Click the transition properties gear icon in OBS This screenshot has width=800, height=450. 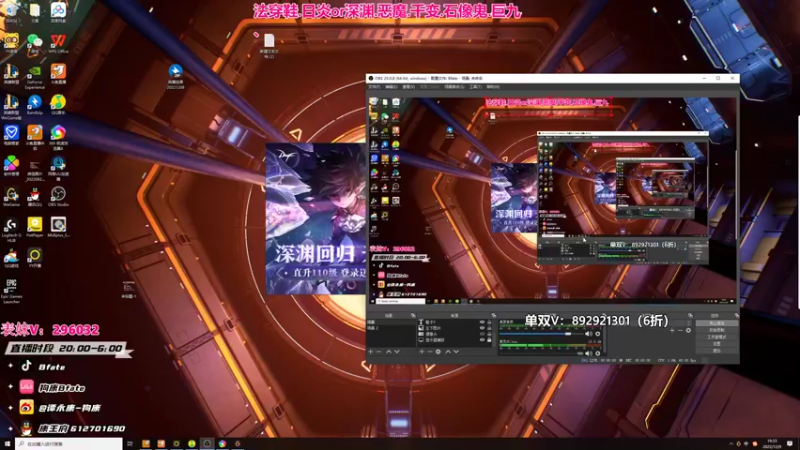(688, 330)
